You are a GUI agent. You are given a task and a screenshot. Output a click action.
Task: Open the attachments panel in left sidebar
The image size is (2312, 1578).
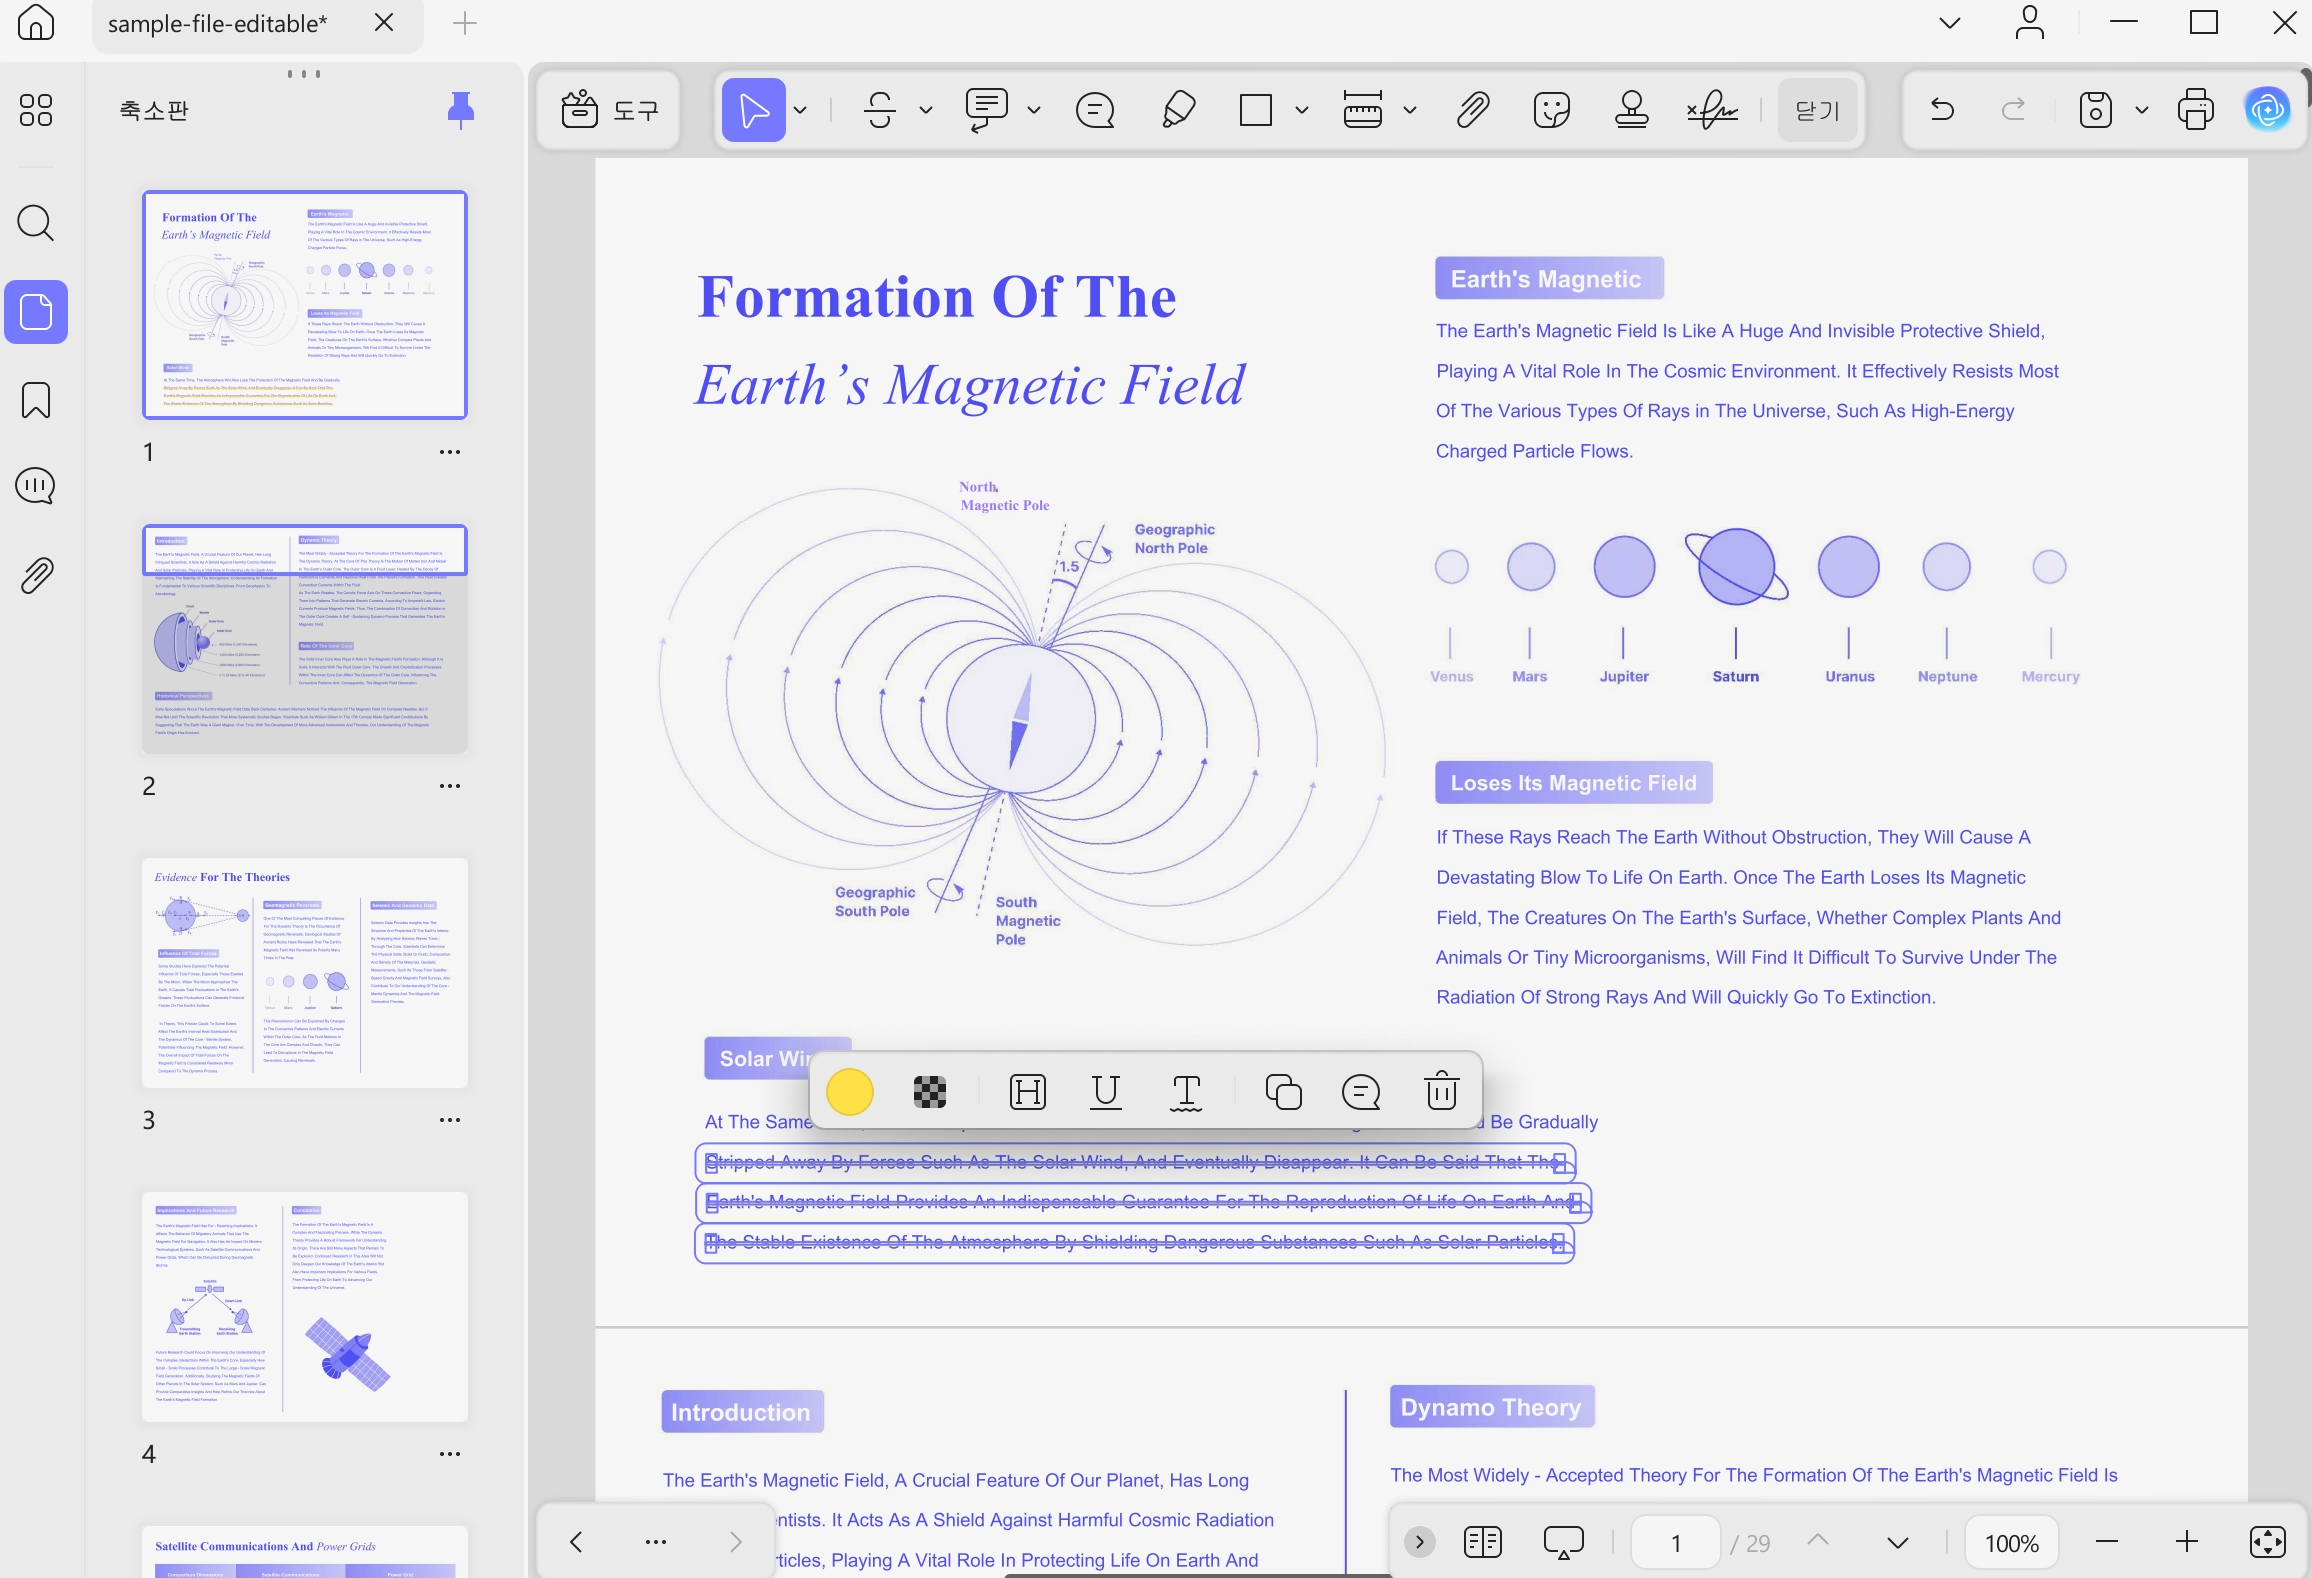coord(36,576)
